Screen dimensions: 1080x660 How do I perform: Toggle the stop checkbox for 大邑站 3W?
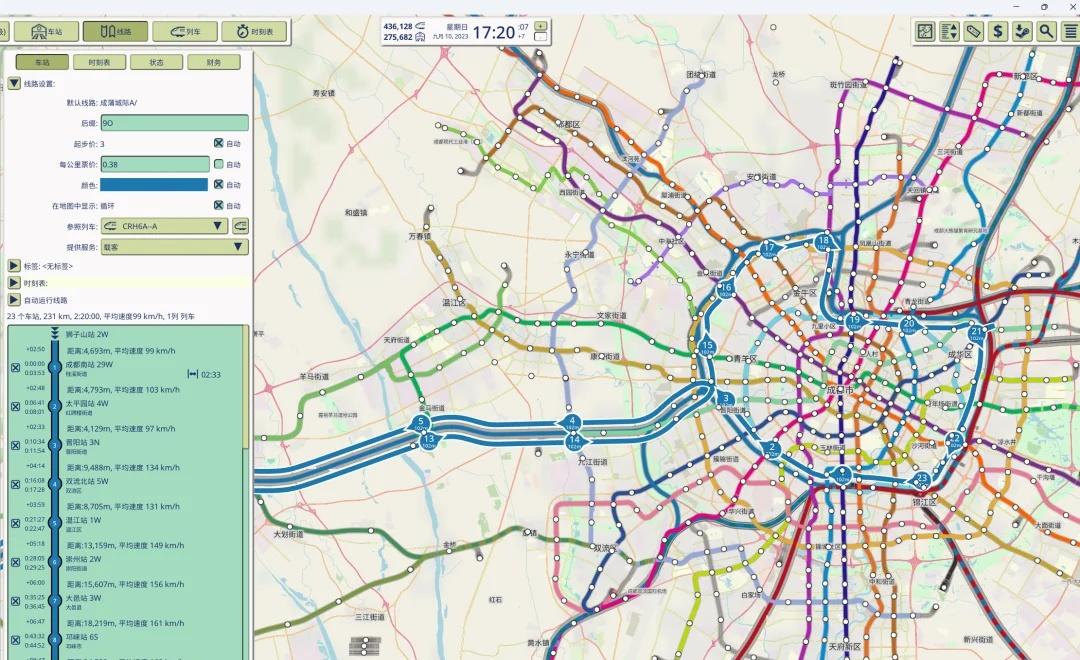(15, 601)
